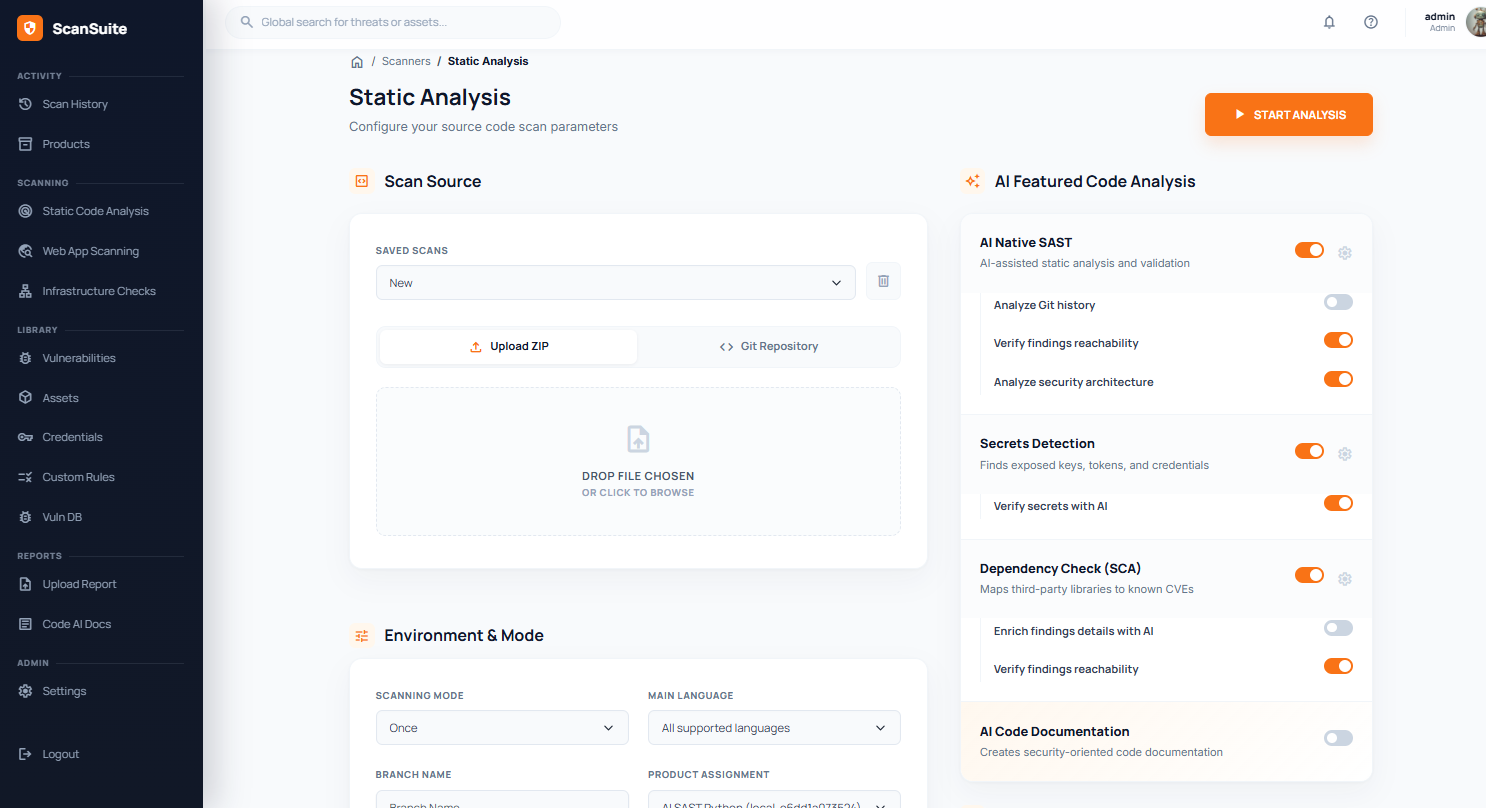
Task: Toggle the Secrets Detection switch
Action: tap(1309, 451)
